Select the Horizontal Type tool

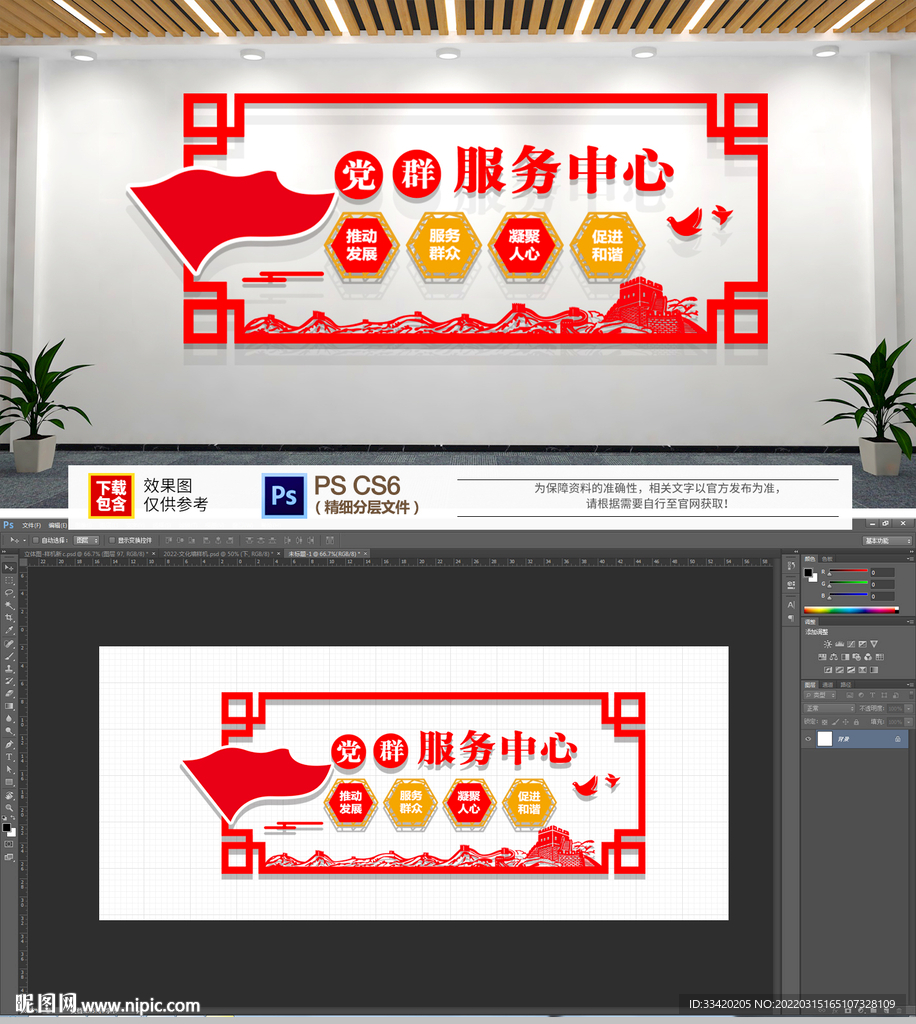[x=9, y=757]
